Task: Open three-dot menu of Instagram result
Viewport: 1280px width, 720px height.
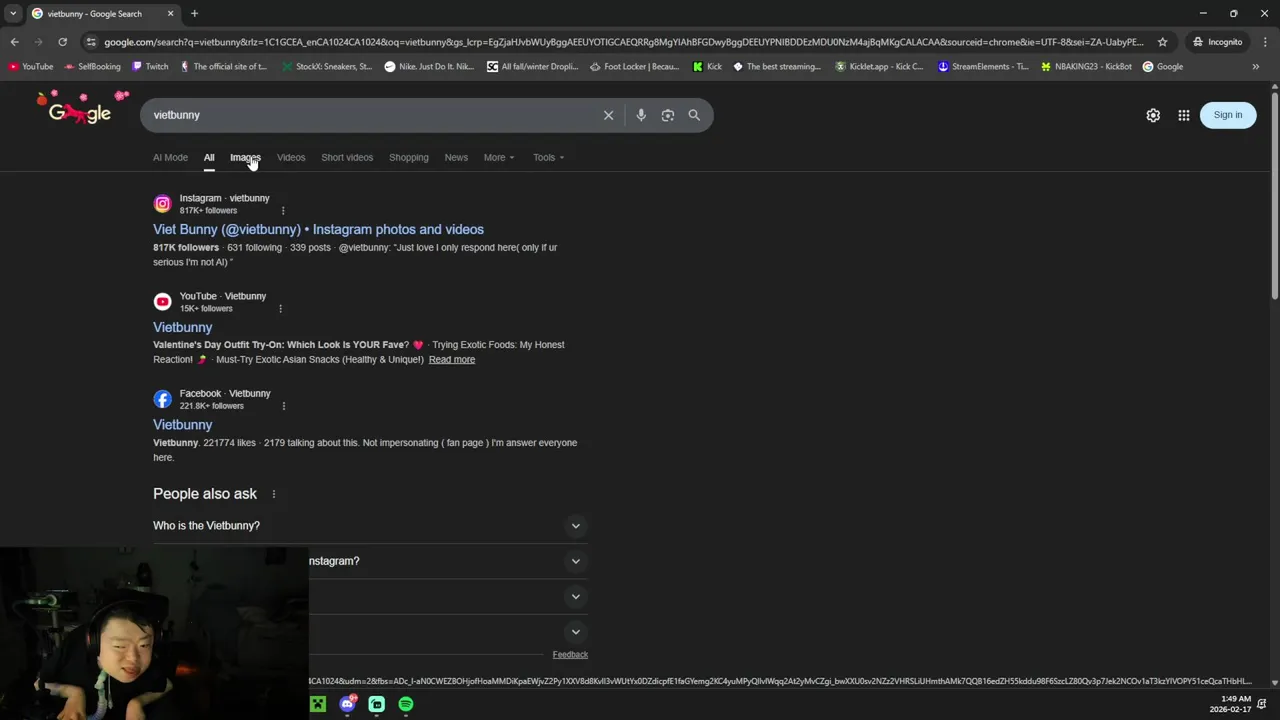Action: tap(283, 210)
